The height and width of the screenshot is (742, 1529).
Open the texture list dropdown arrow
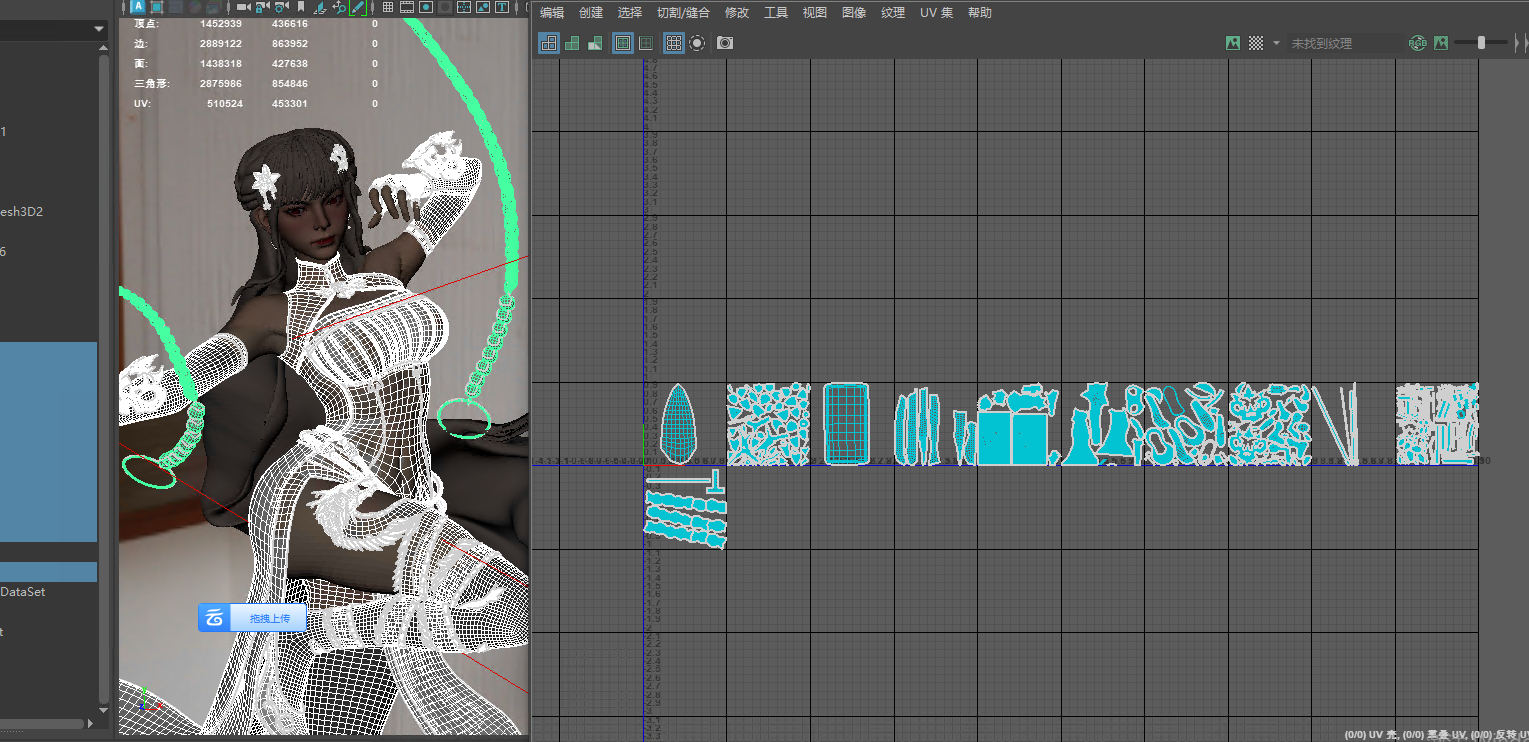[x=1276, y=43]
